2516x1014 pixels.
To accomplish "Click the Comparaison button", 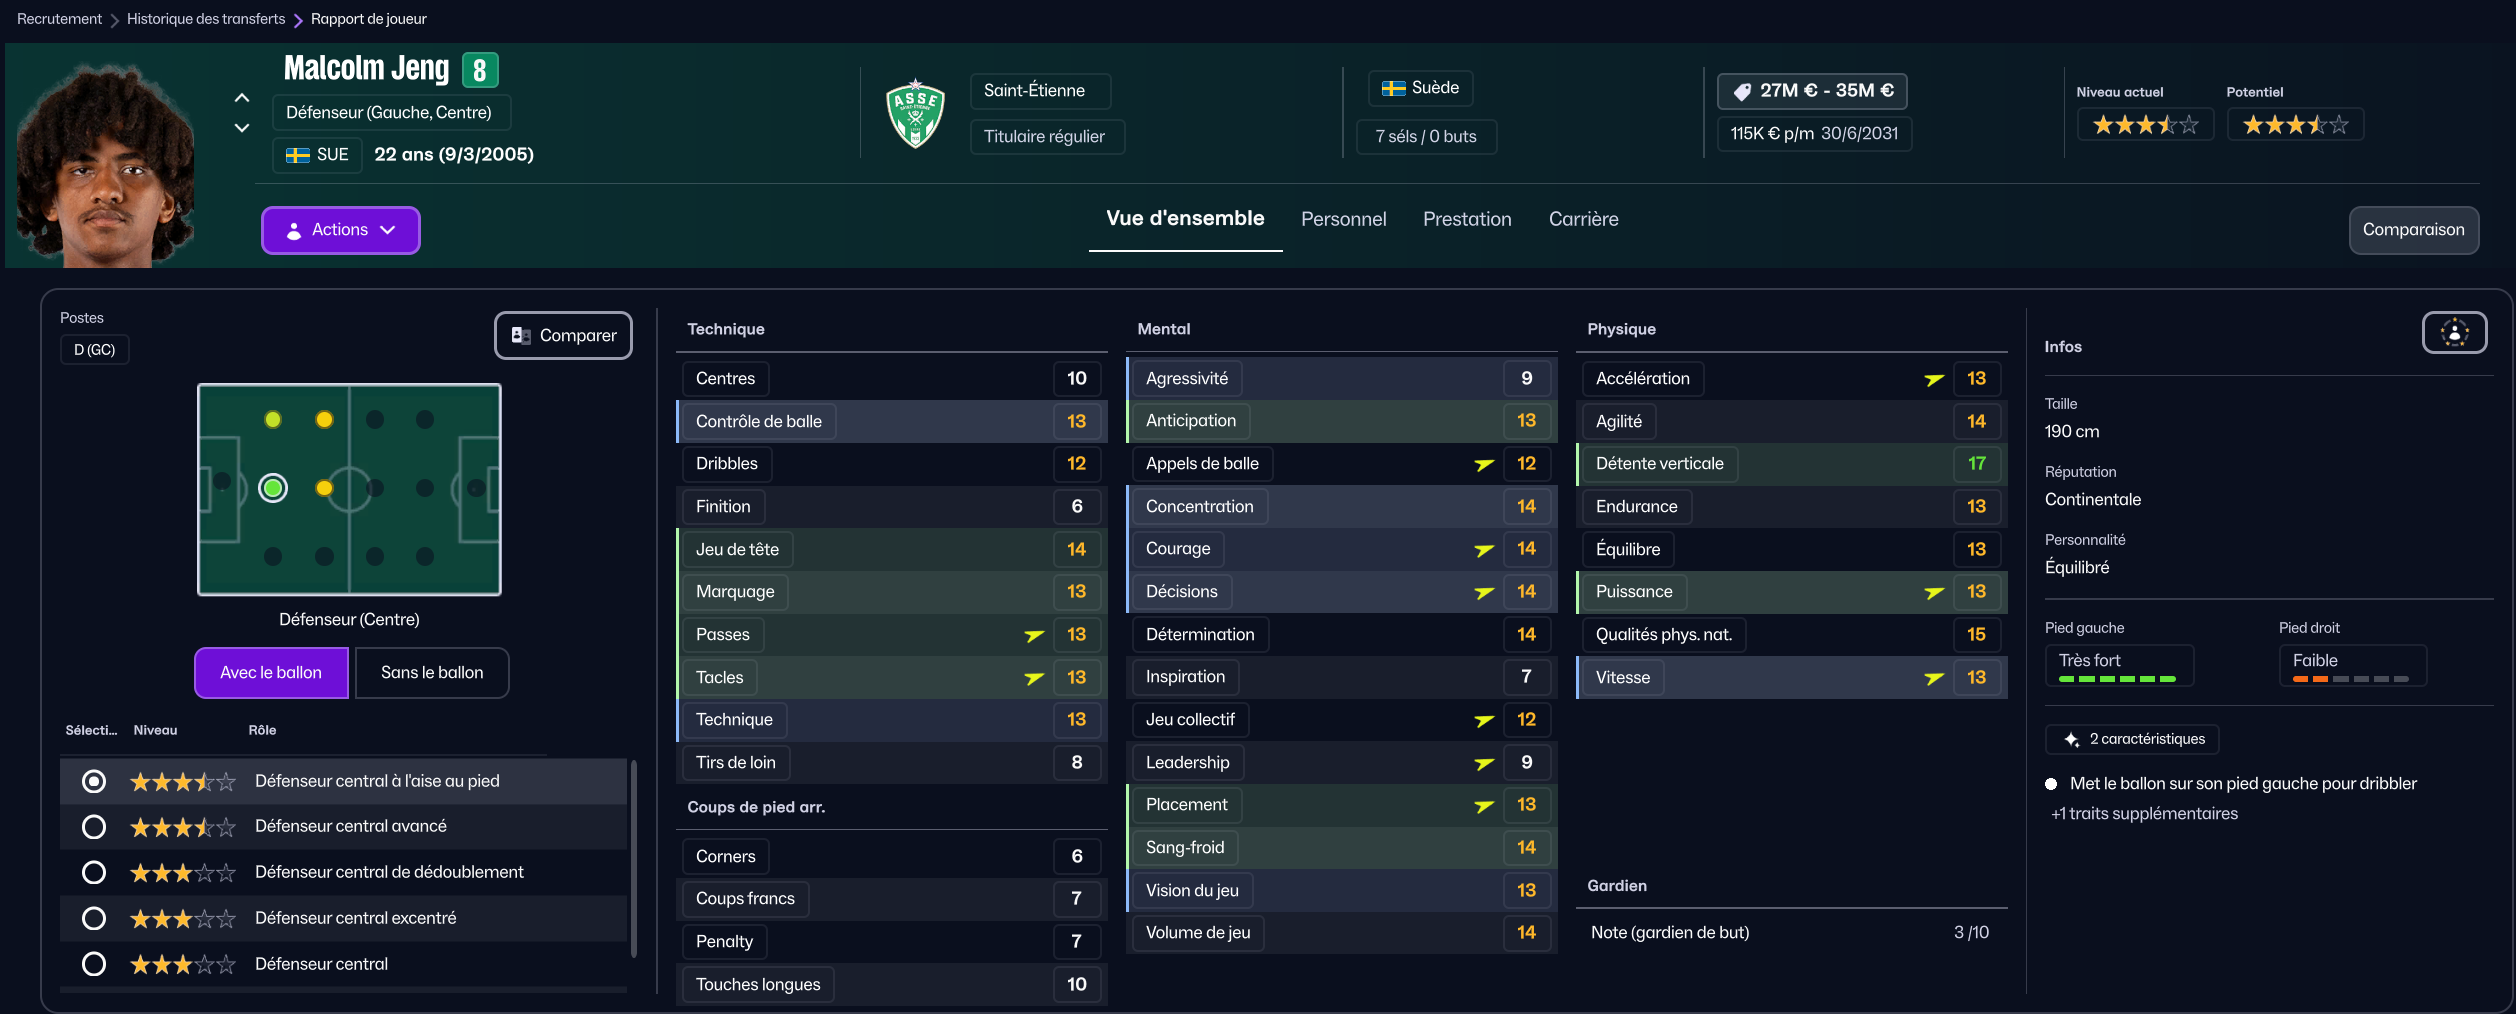I will (x=2413, y=230).
